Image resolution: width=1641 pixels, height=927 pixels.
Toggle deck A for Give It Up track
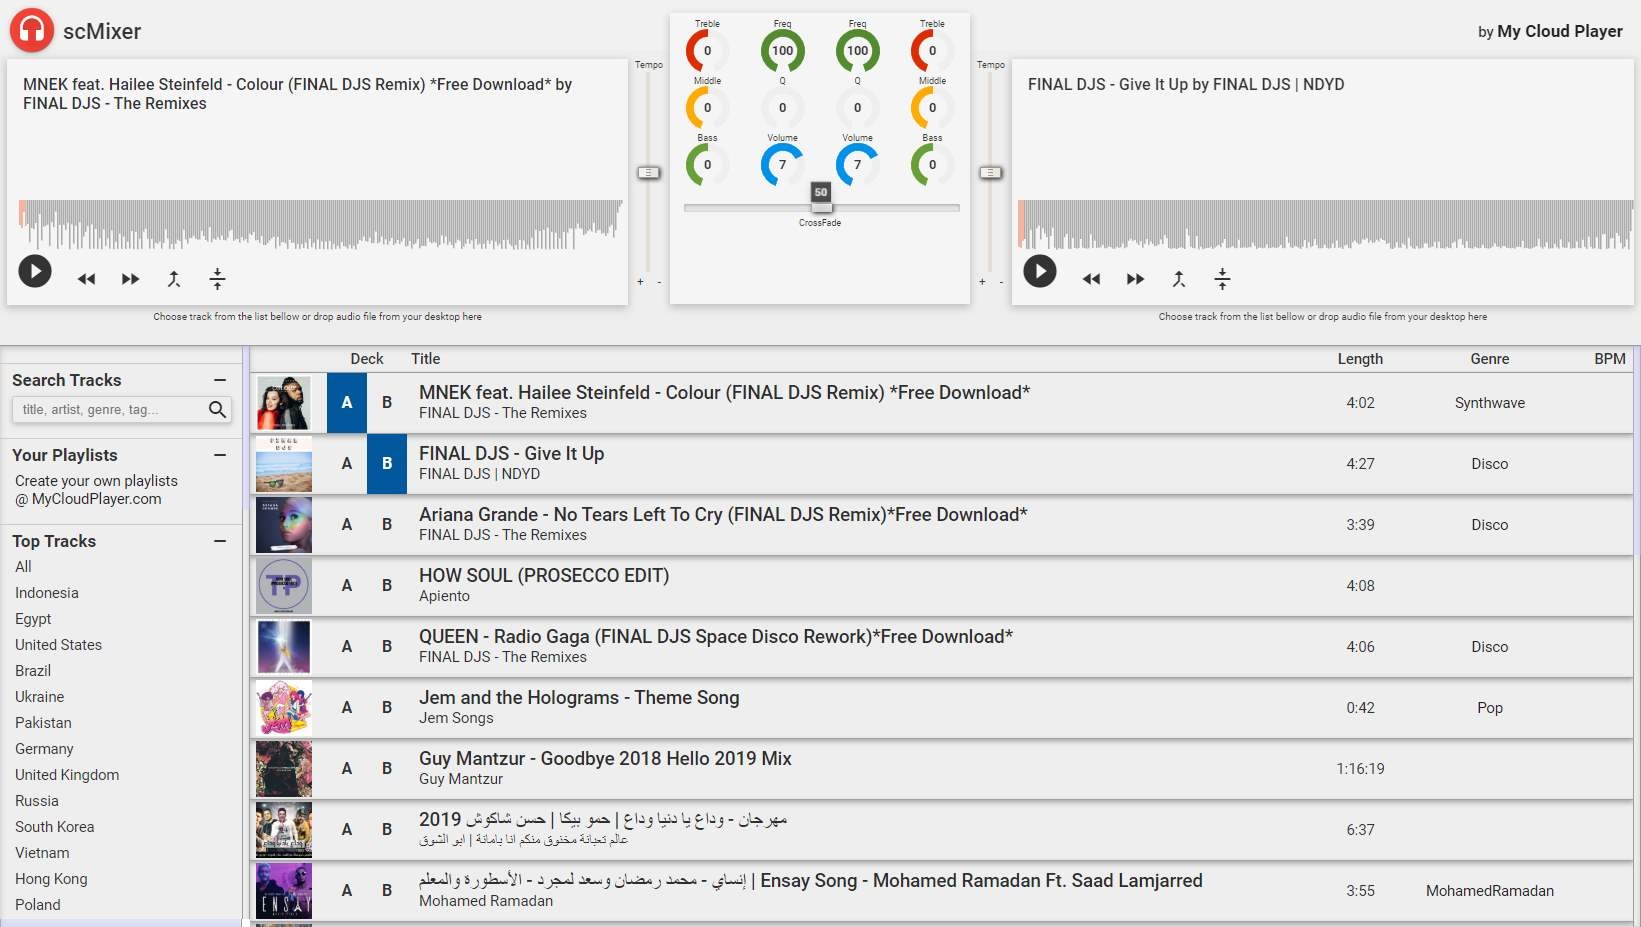pyautogui.click(x=347, y=464)
